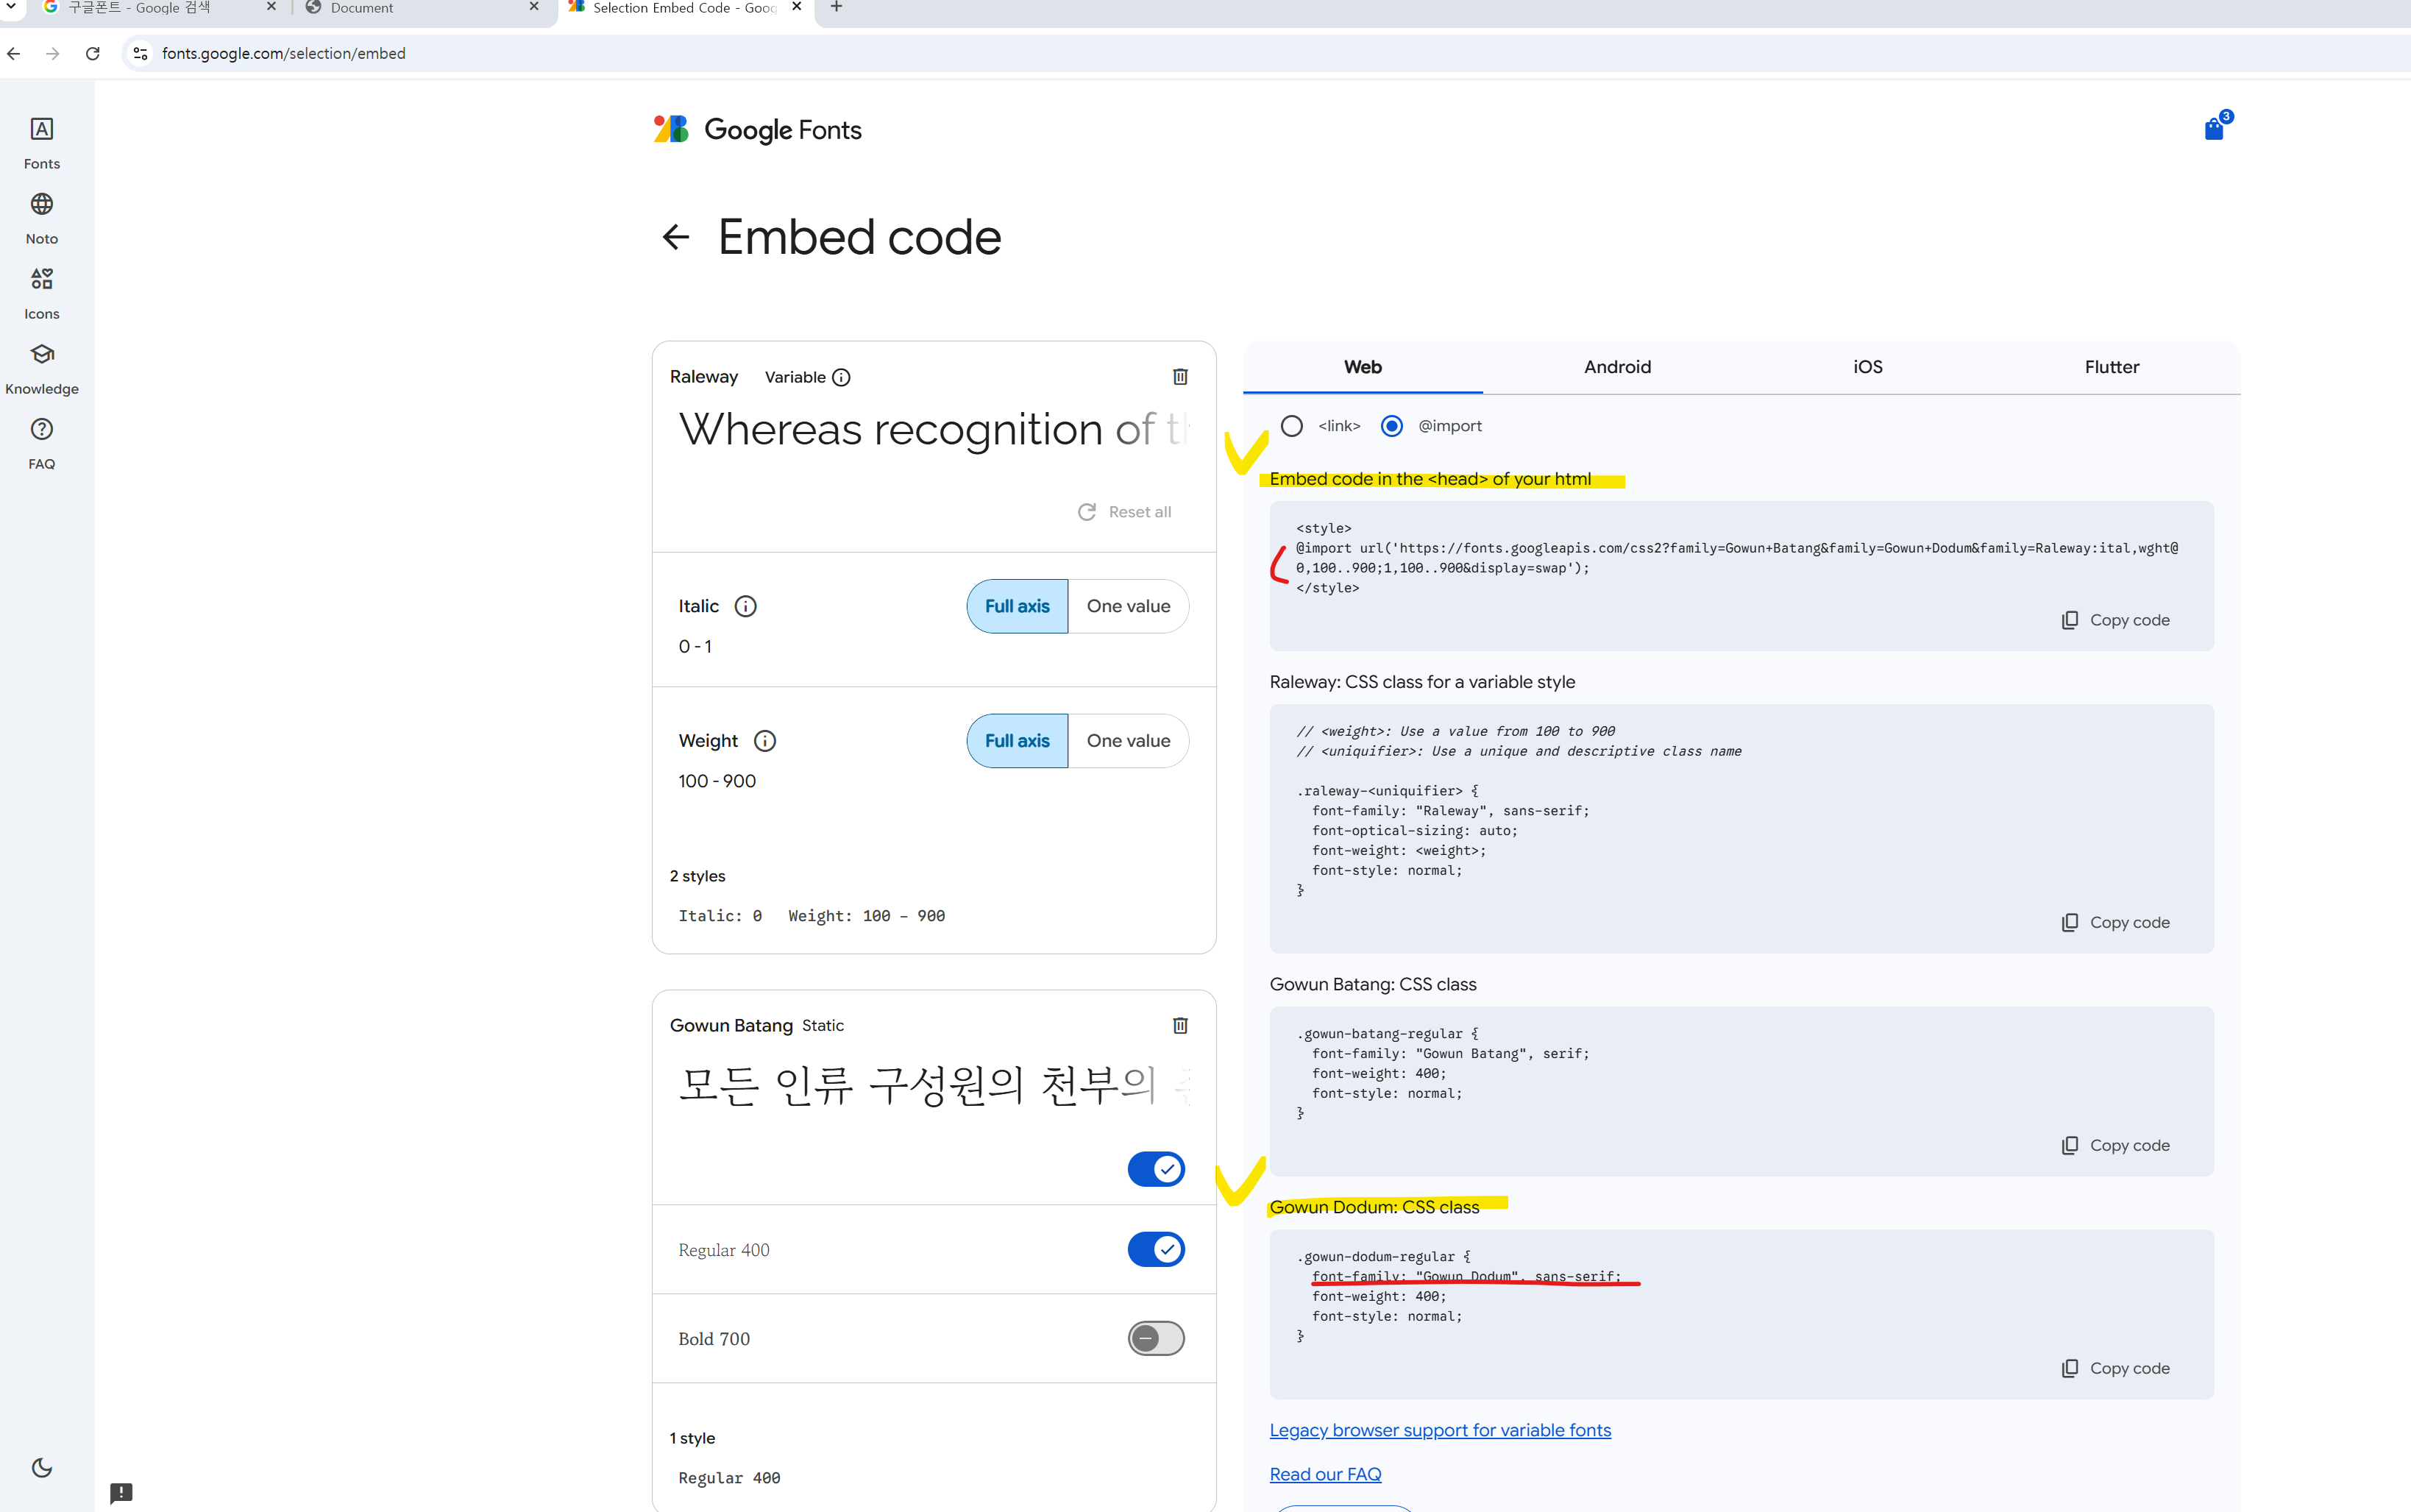Click the '.raleway-<uniquifier> {' code line
2411x1512 pixels.
[1387, 790]
